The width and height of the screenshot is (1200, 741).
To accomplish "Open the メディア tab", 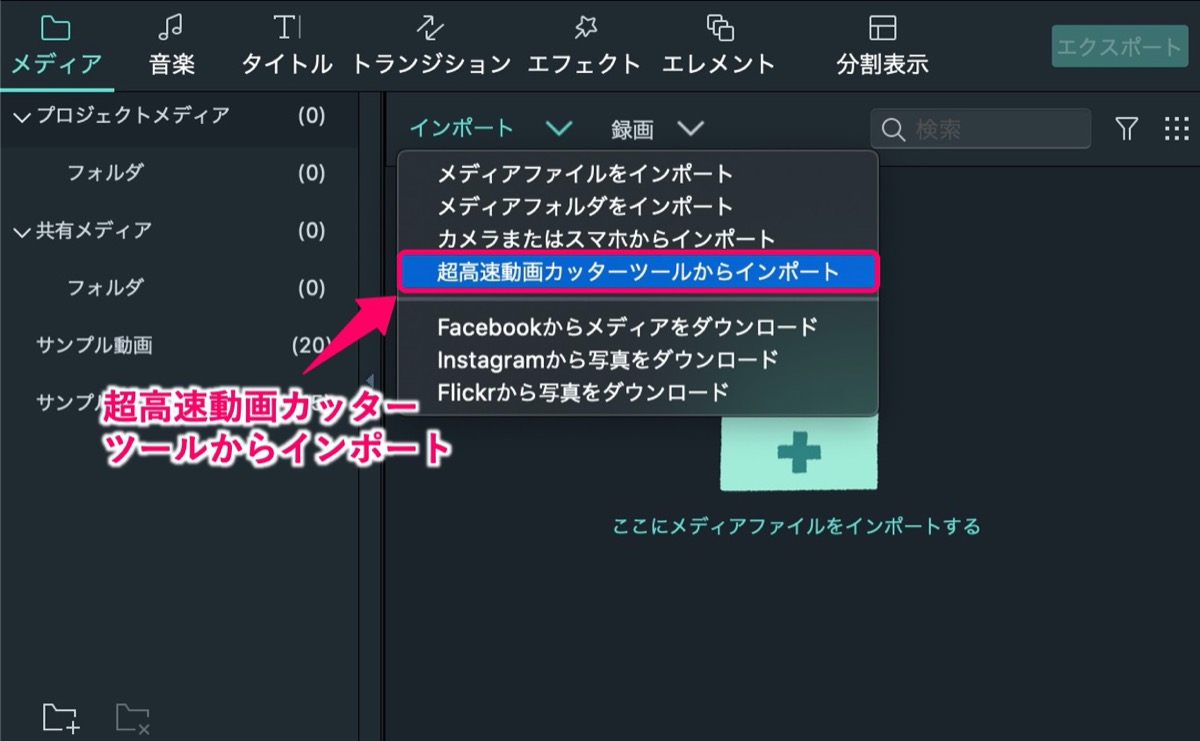I will [x=56, y=45].
